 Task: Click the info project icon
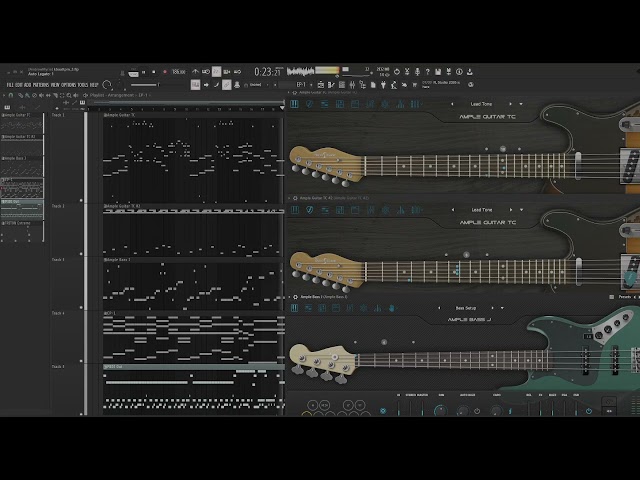(x=459, y=72)
